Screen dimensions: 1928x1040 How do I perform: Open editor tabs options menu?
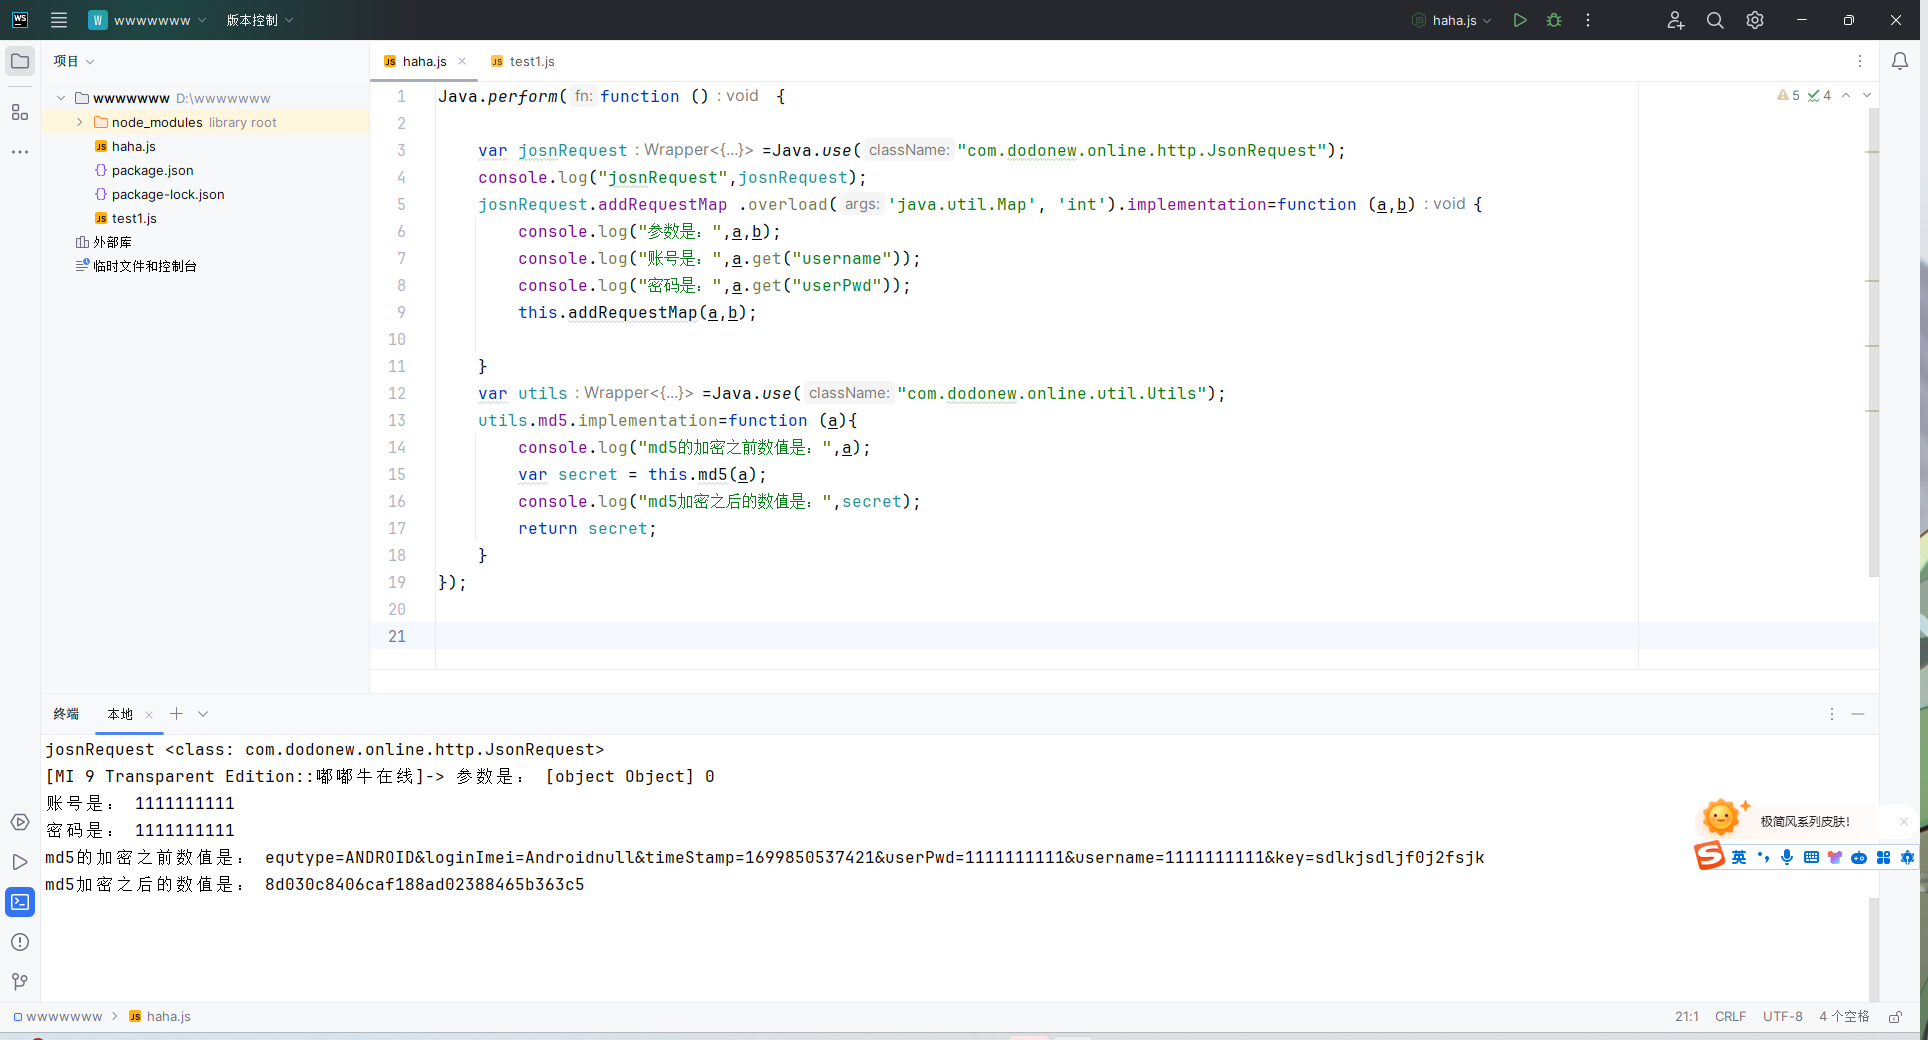point(1860,61)
